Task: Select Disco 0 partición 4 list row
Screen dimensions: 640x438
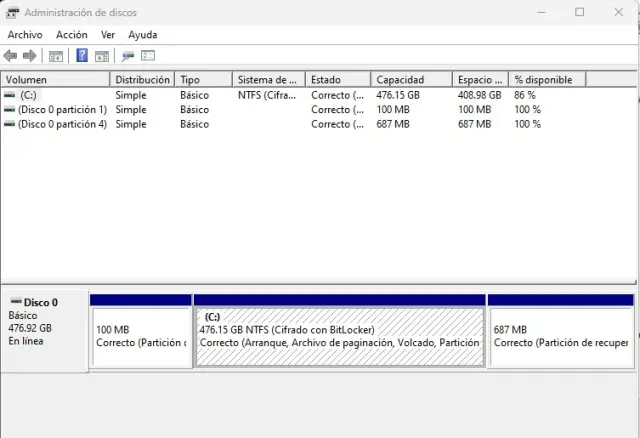Action: click(x=62, y=125)
